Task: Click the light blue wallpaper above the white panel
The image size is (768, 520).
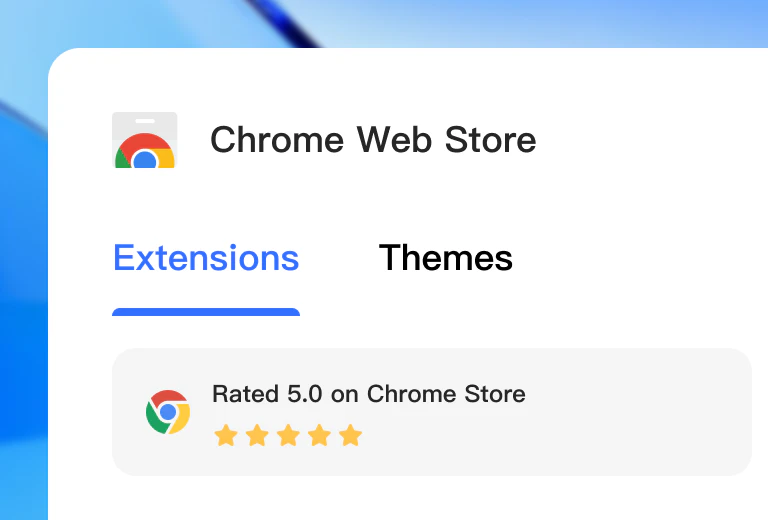Action: click(500, 22)
